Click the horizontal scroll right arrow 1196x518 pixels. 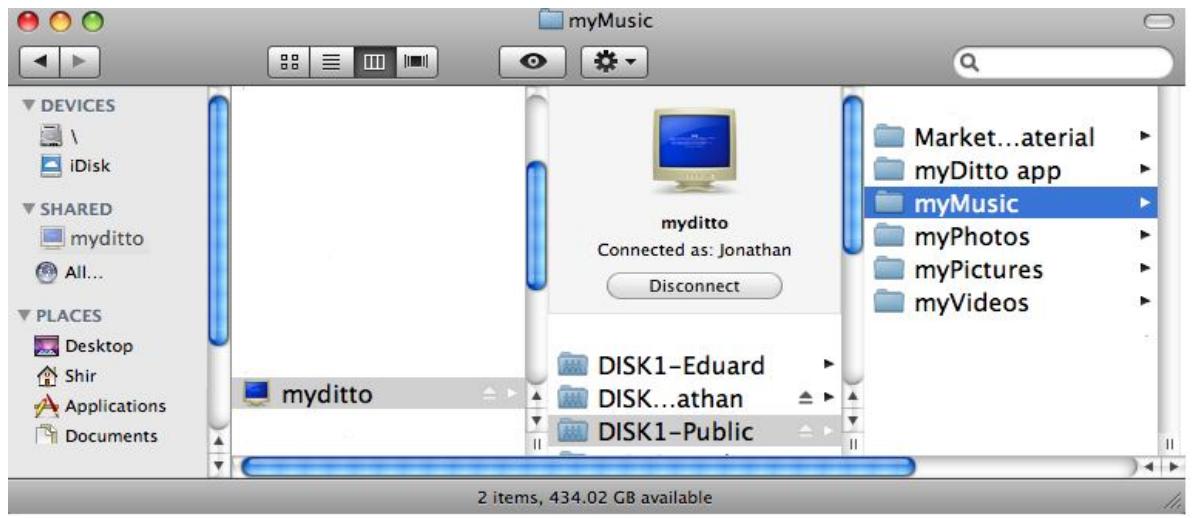(1175, 467)
